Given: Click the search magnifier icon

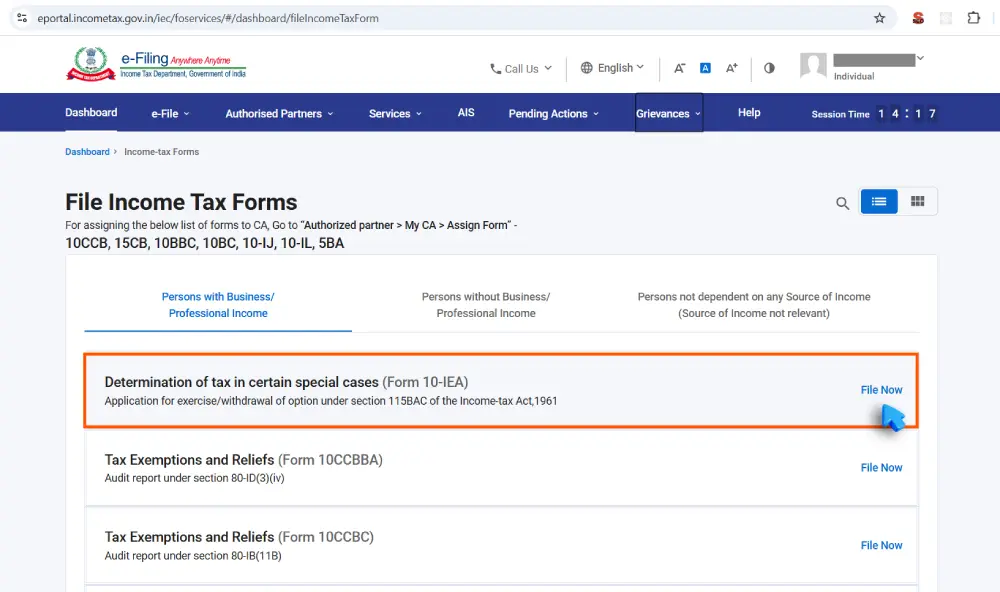Looking at the screenshot, I should (x=842, y=203).
